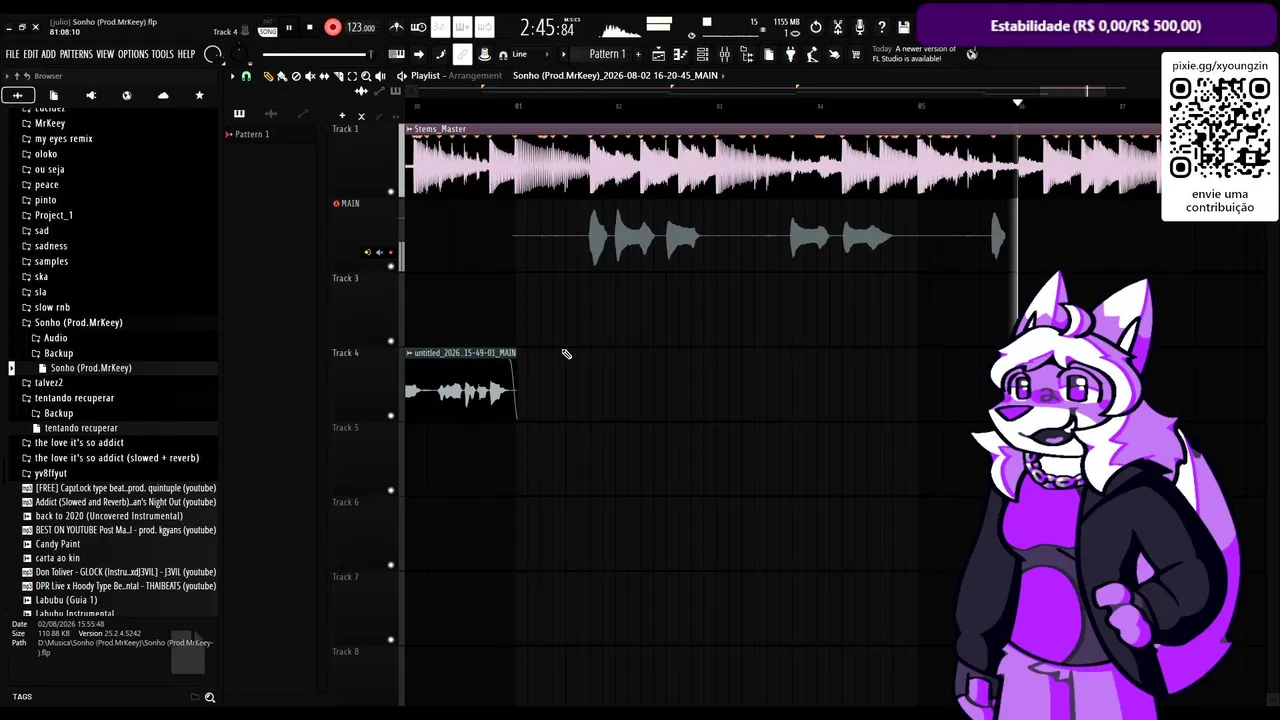This screenshot has height=720, width=1280.
Task: Select the Slip tool in playlist toolbar
Action: 324,76
